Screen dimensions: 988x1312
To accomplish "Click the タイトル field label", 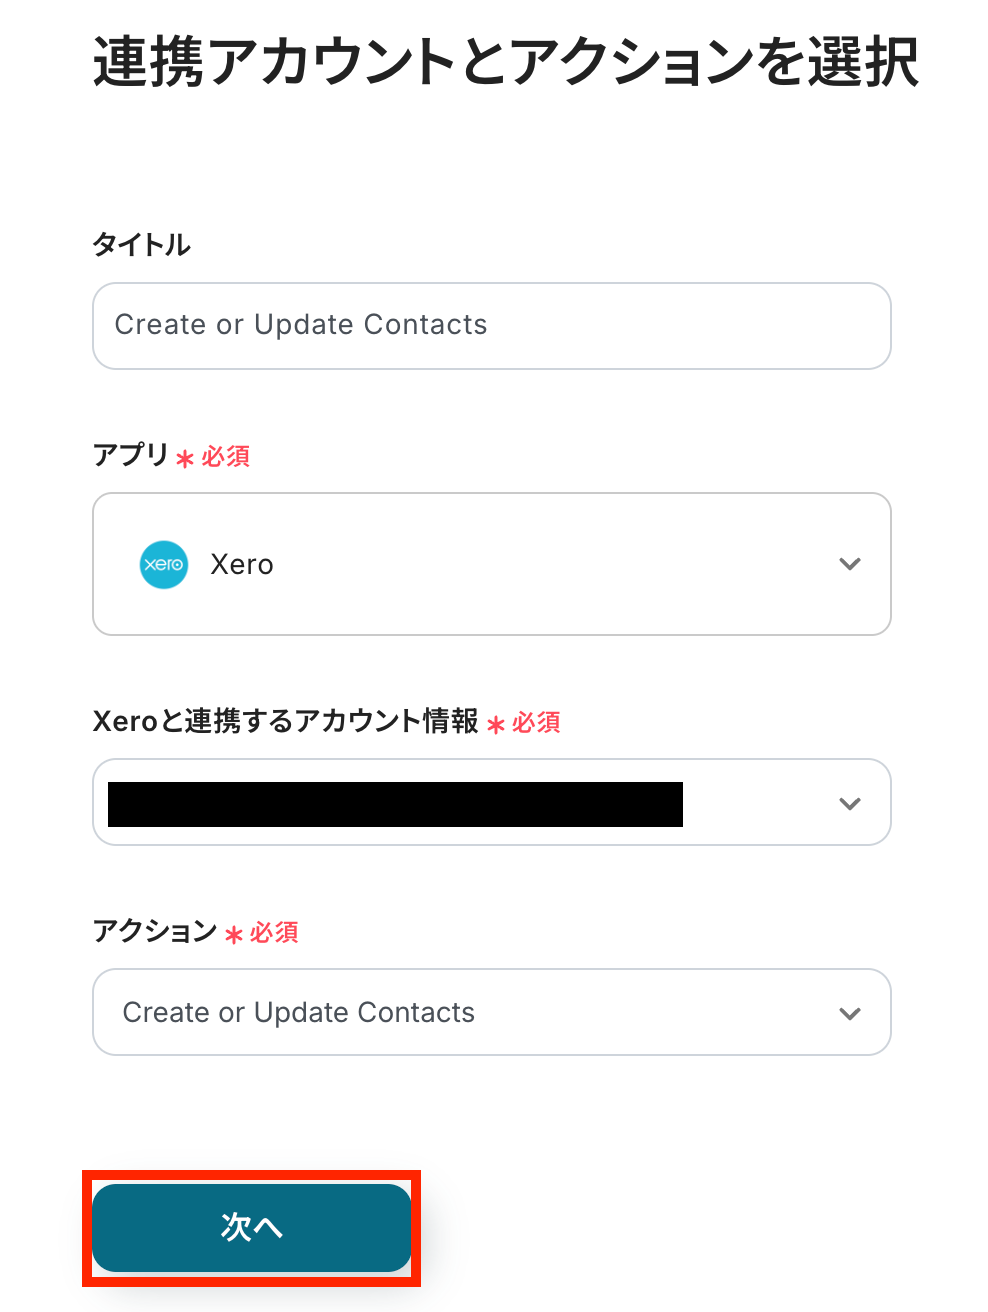I will tap(141, 245).
